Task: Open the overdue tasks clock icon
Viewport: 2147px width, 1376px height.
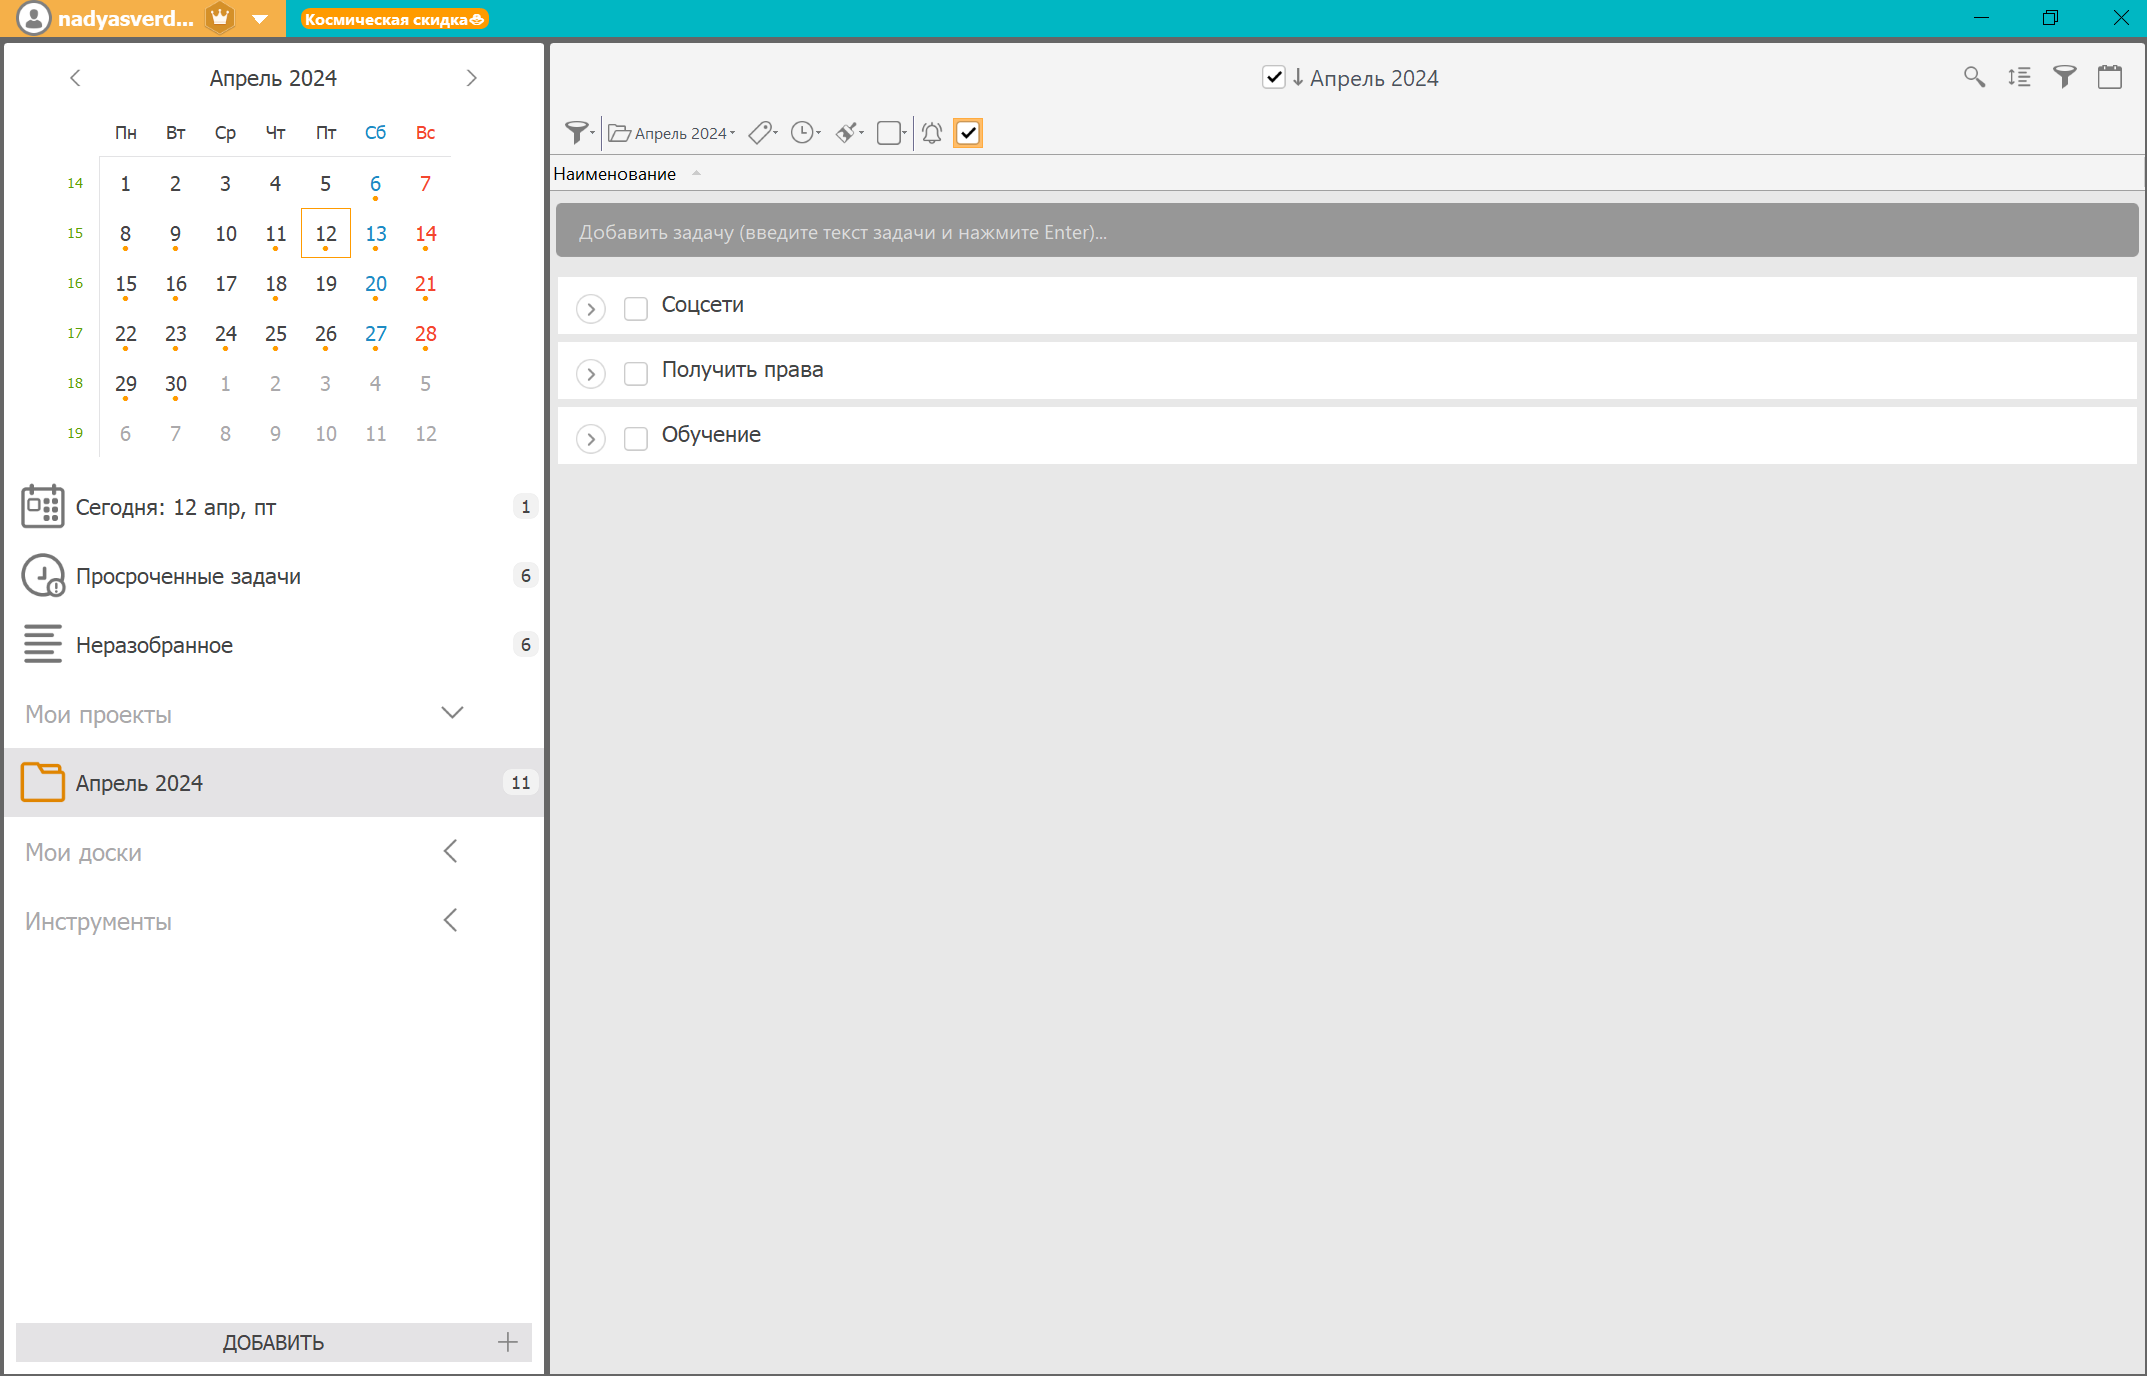Action: coord(43,576)
